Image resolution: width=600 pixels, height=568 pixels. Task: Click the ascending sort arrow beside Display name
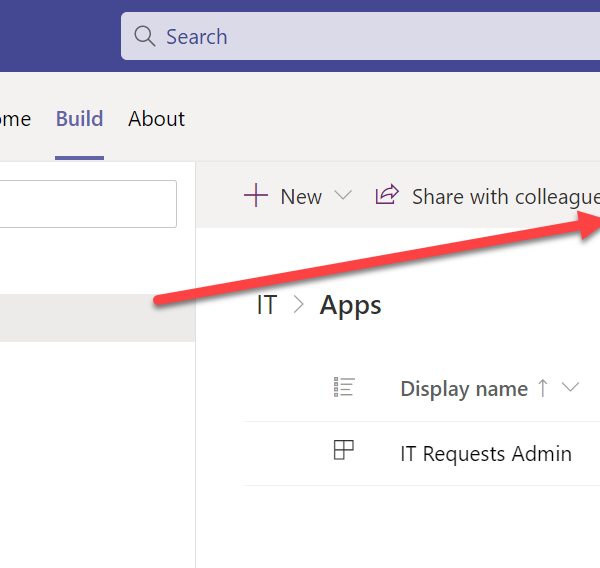[543, 388]
